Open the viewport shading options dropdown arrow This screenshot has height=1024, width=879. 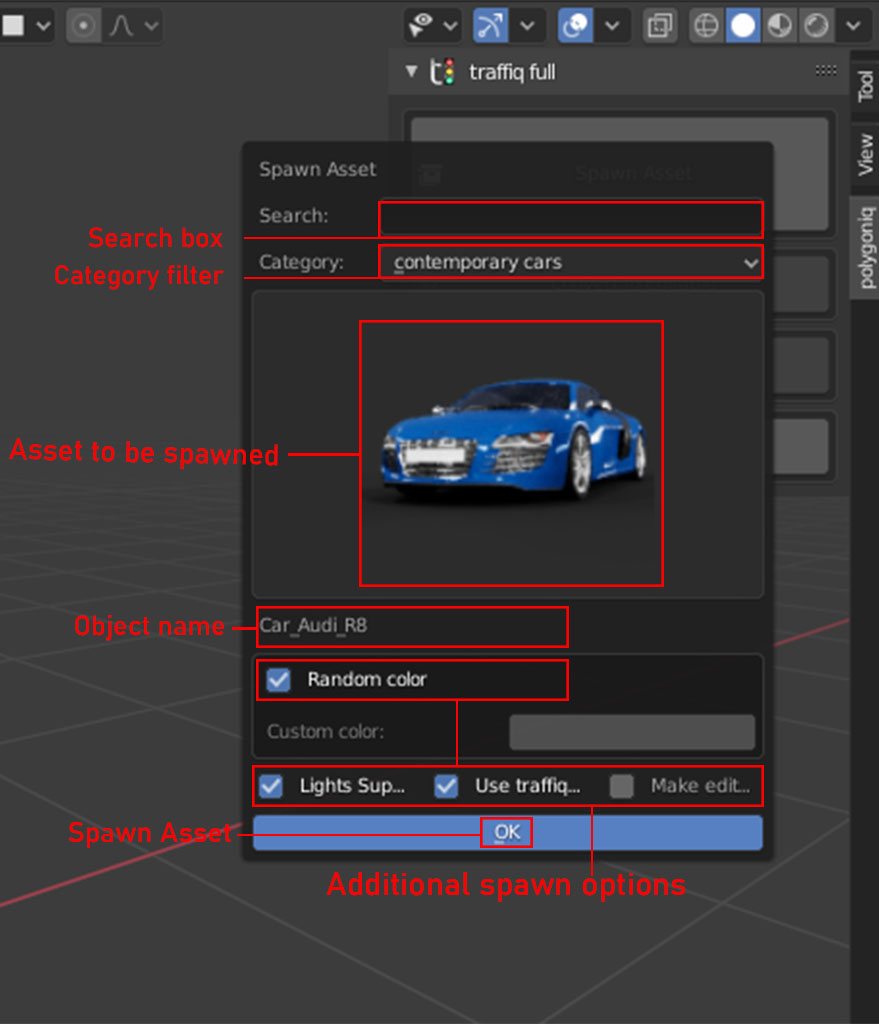[x=851, y=25]
